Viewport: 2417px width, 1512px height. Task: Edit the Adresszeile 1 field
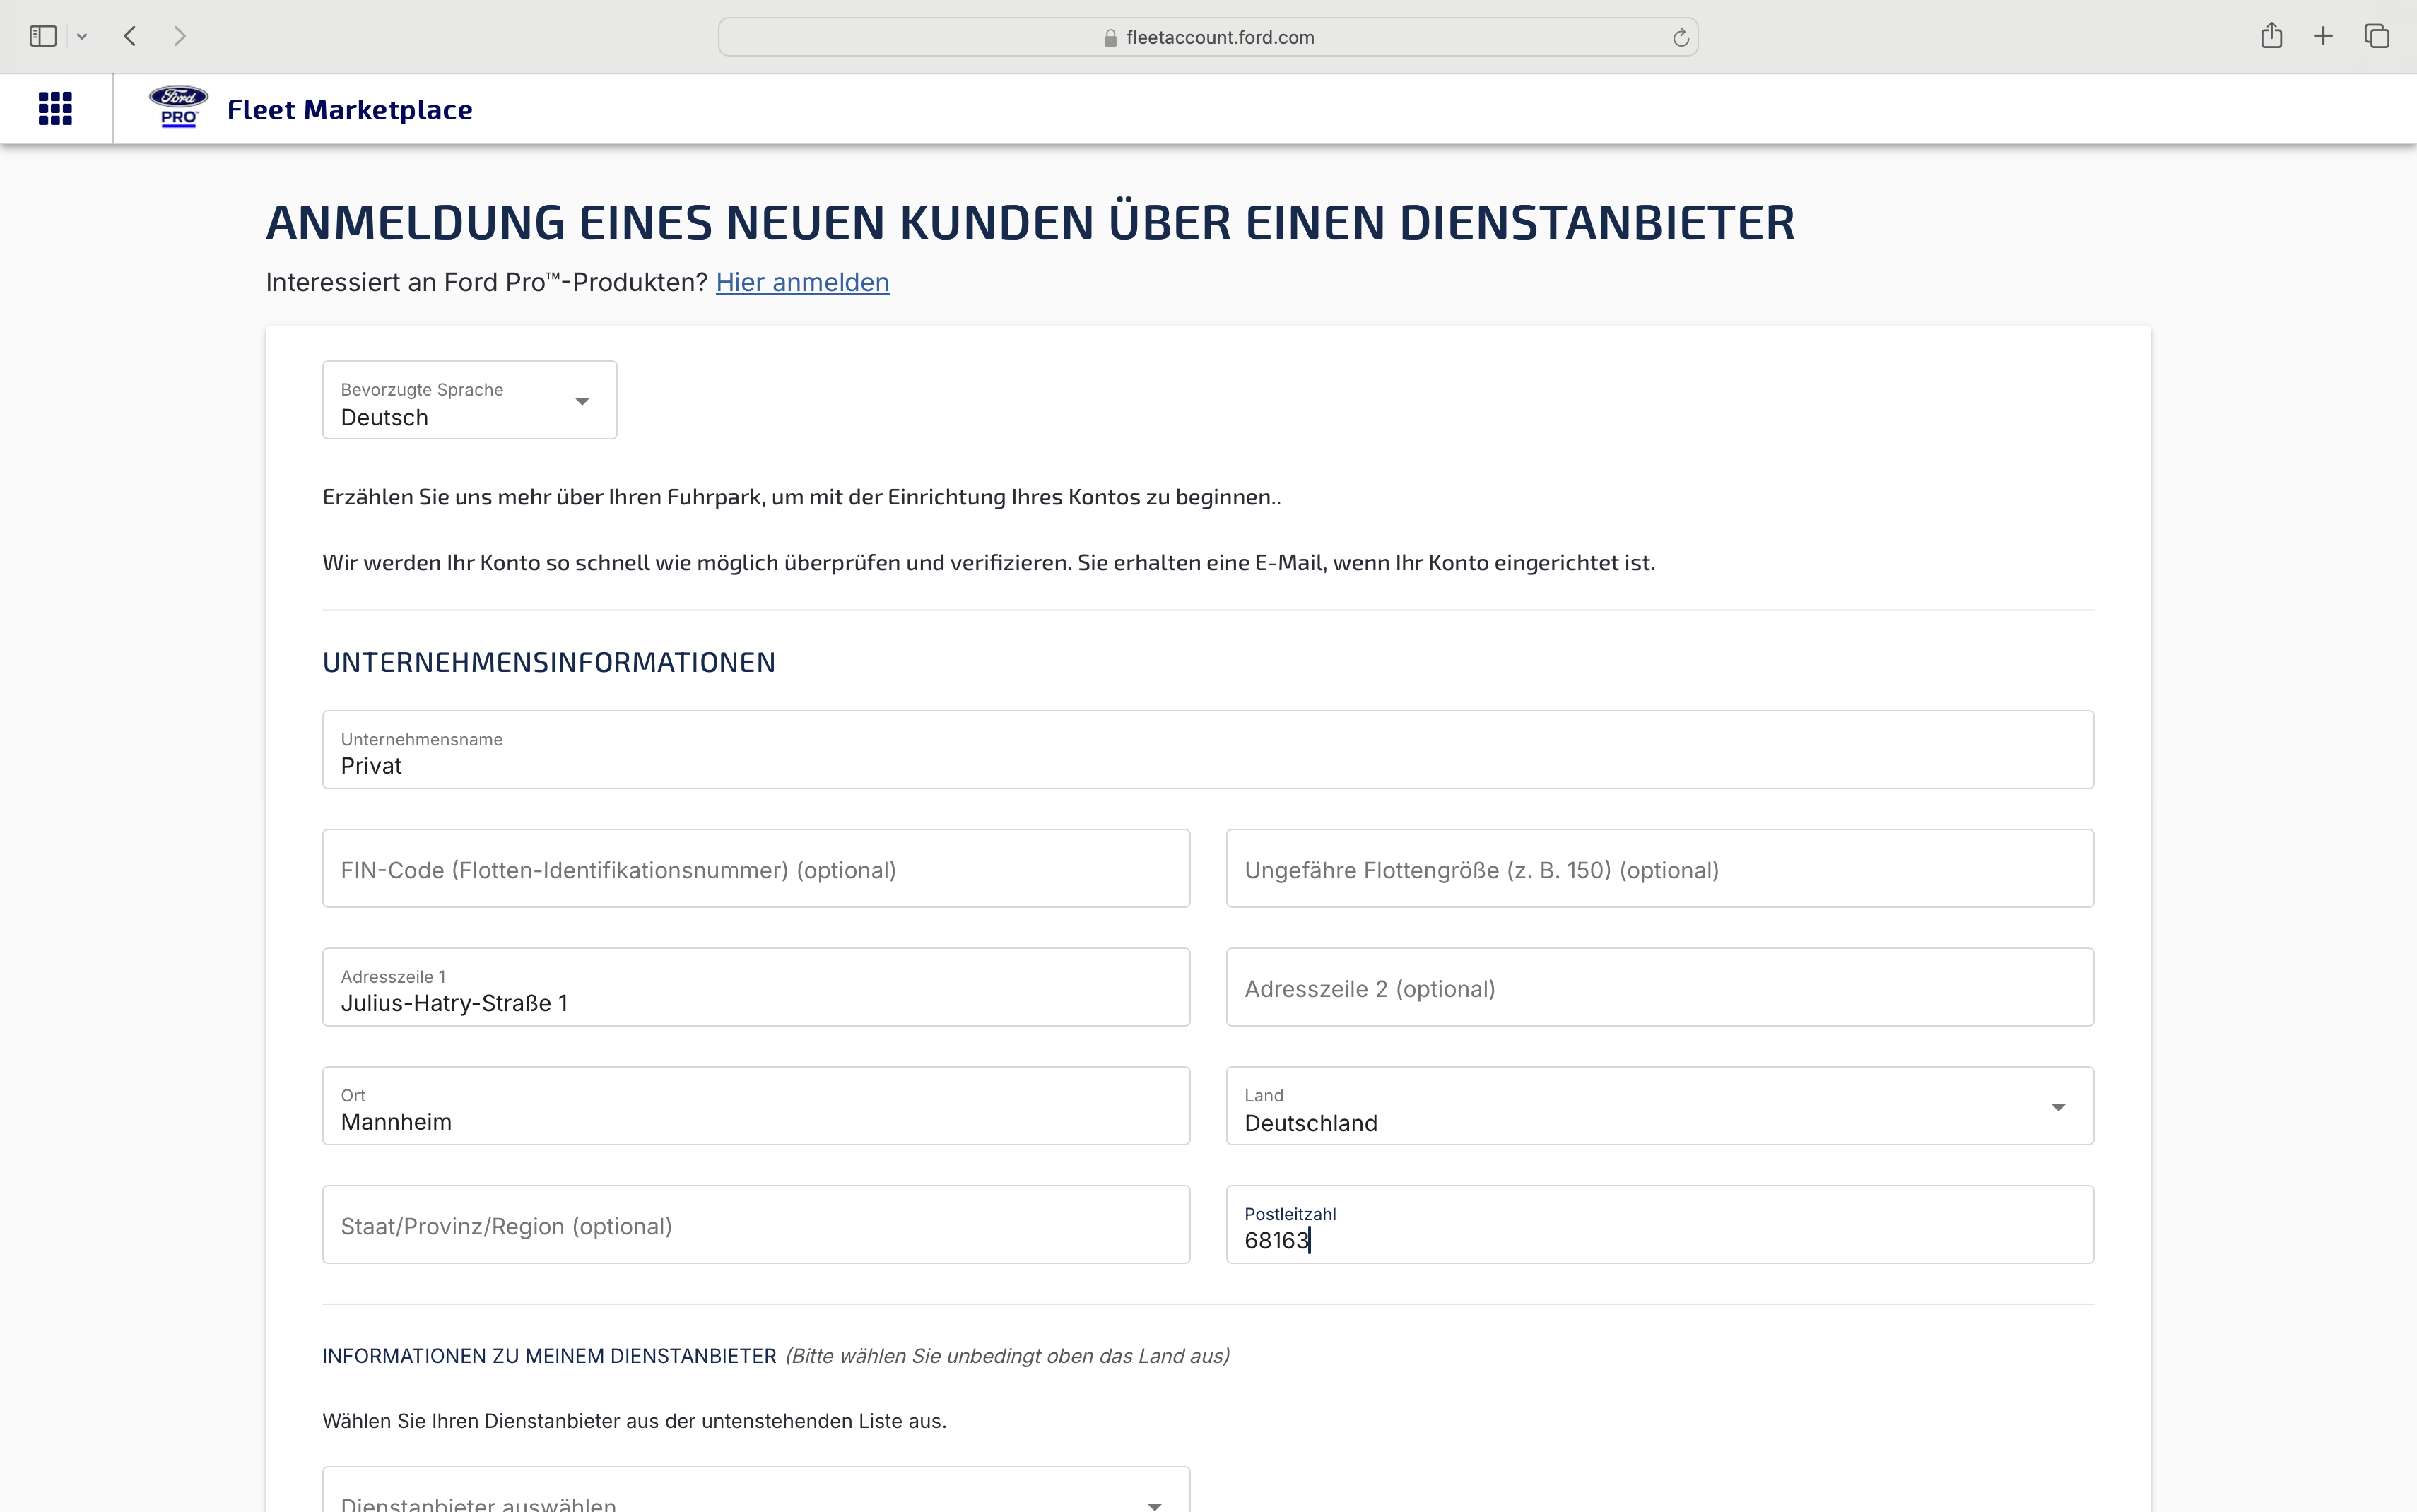pos(756,987)
